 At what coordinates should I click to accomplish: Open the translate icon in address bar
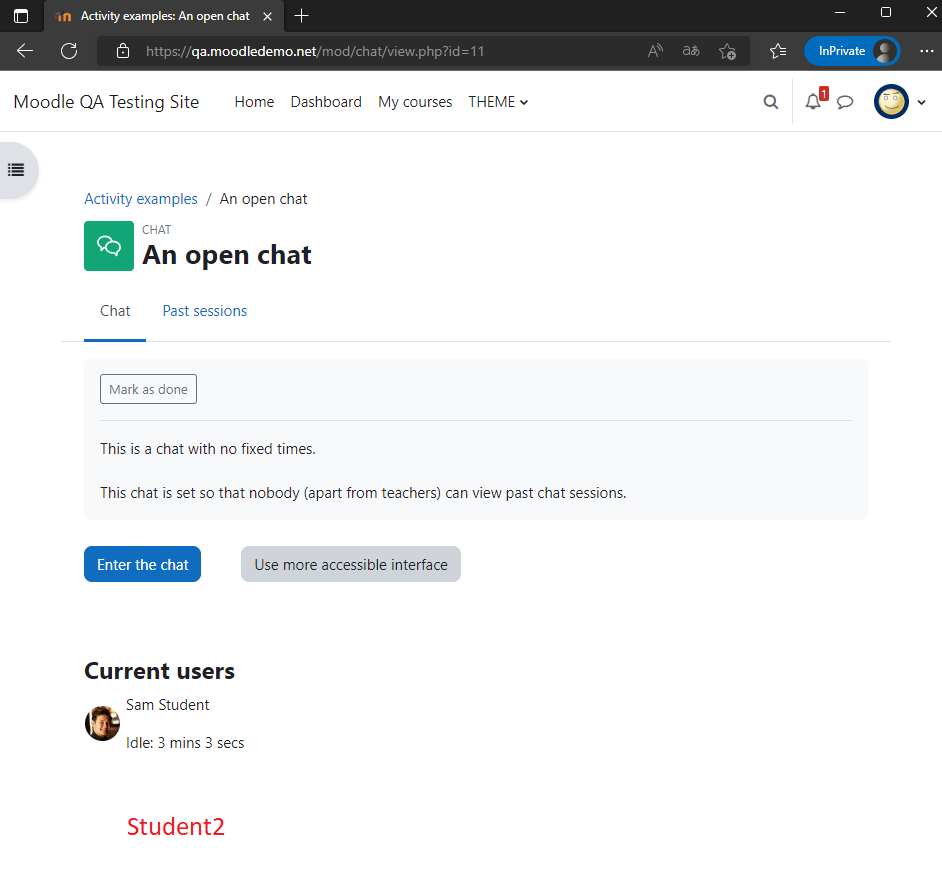click(691, 51)
